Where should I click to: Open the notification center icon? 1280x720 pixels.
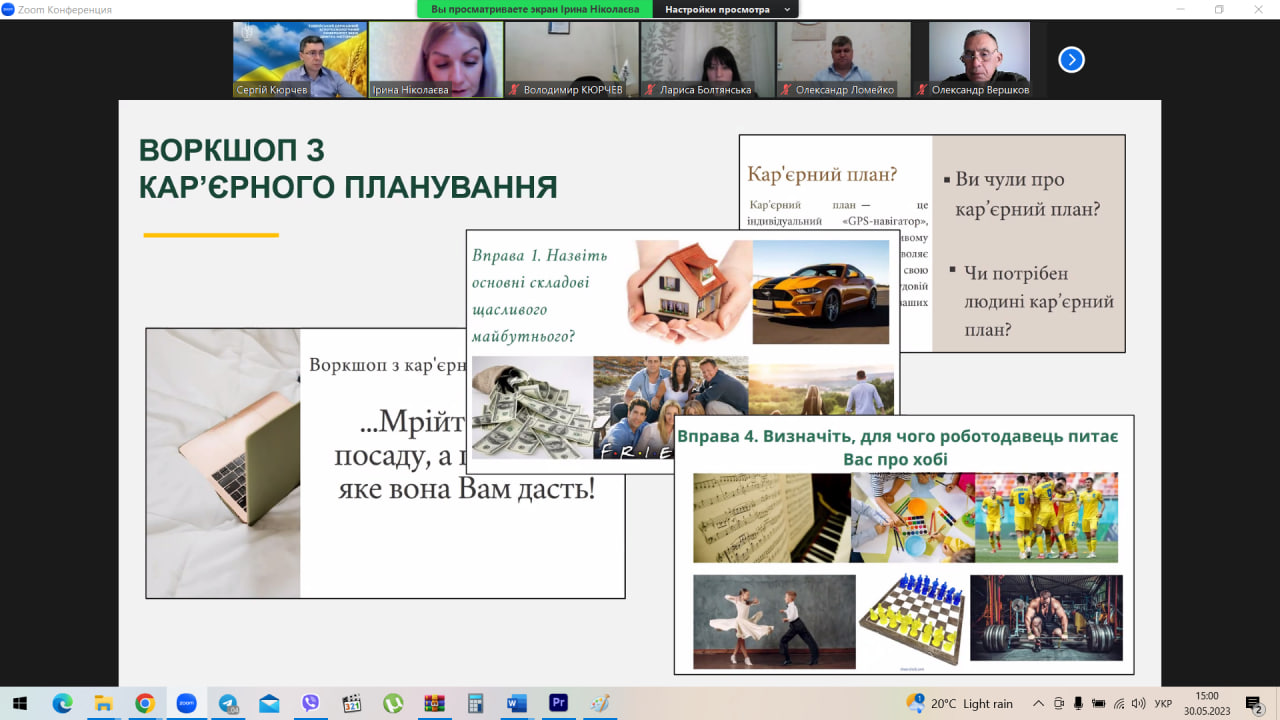point(1253,704)
